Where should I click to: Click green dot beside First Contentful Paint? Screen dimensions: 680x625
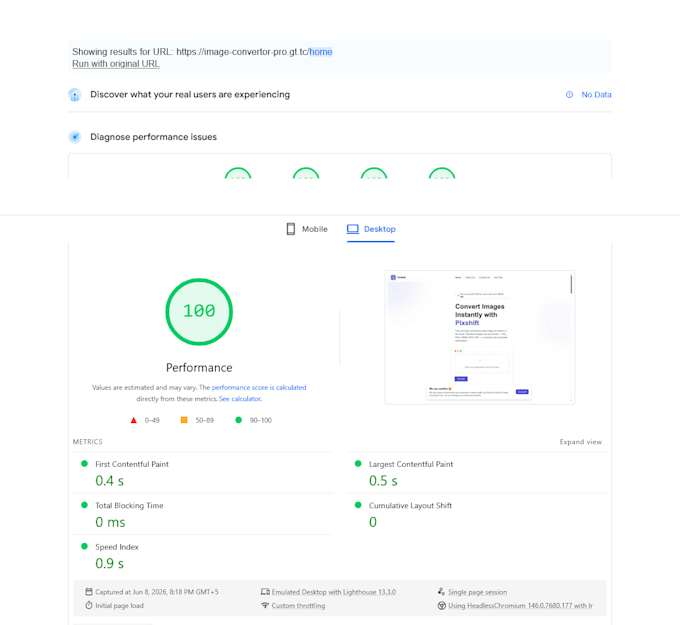85,464
